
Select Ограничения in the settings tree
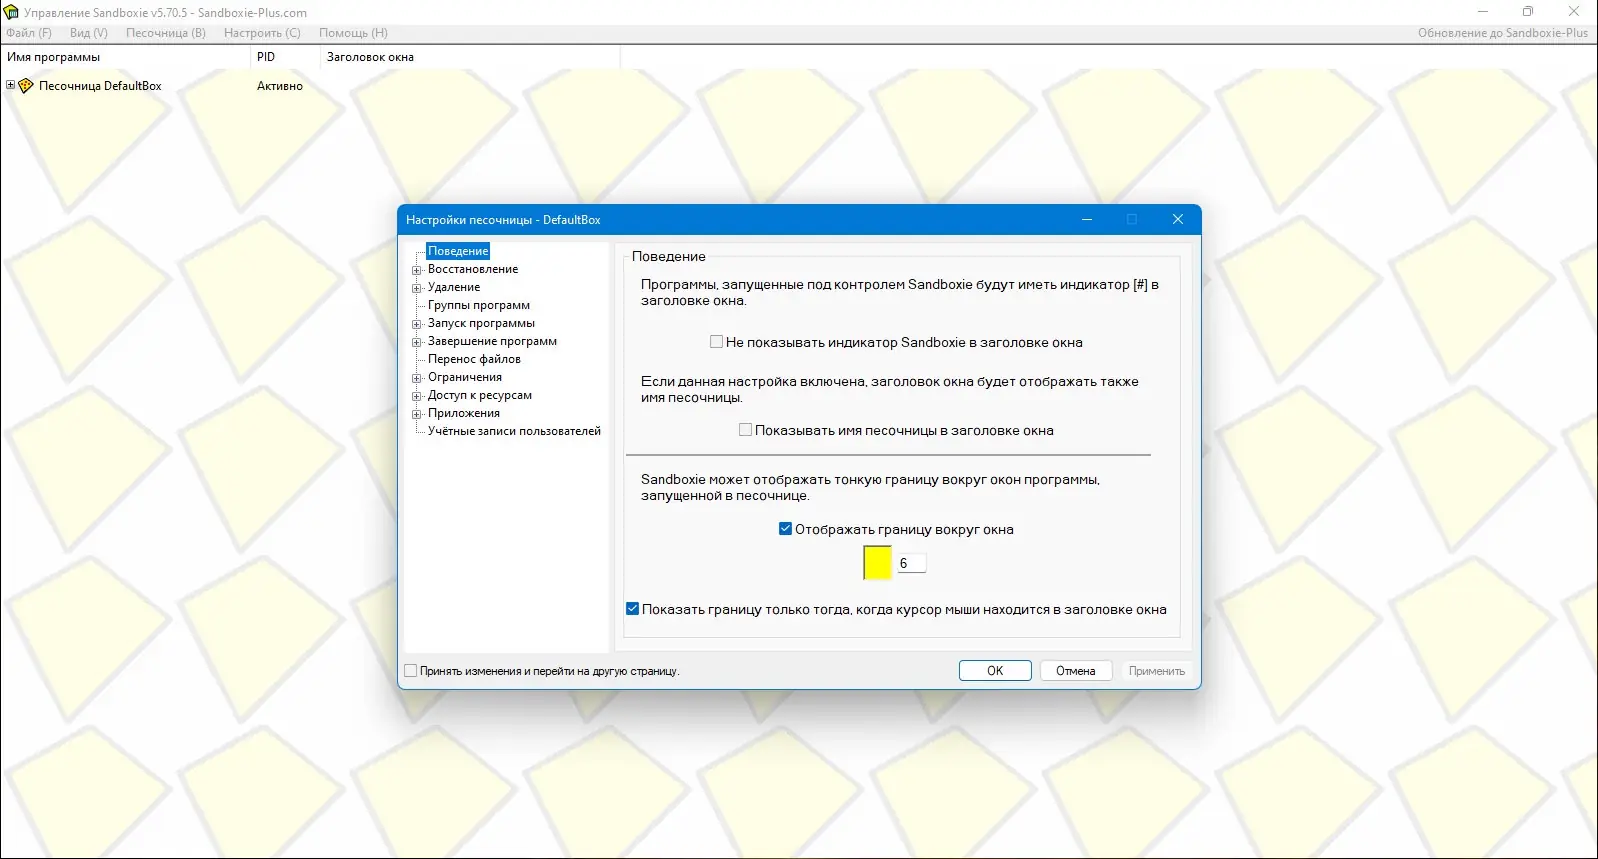465,377
